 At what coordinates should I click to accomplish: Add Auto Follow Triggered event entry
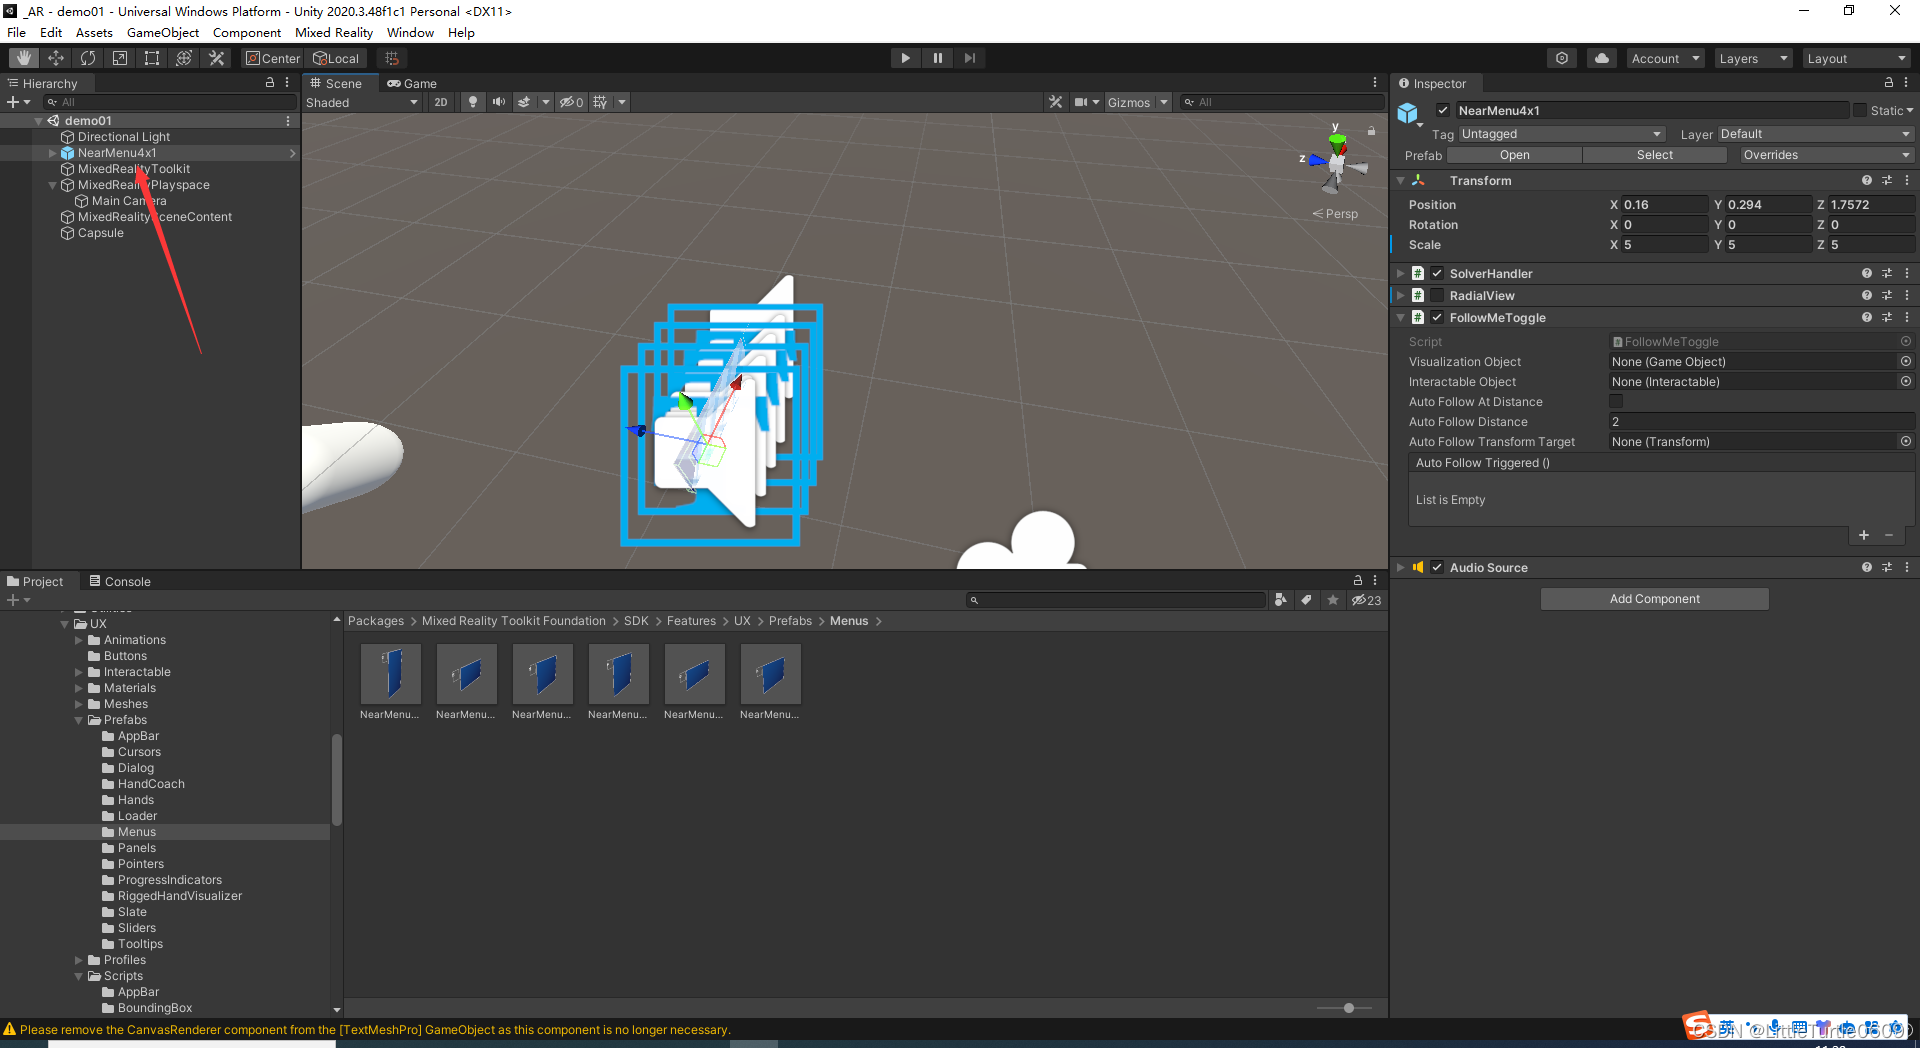pos(1864,535)
